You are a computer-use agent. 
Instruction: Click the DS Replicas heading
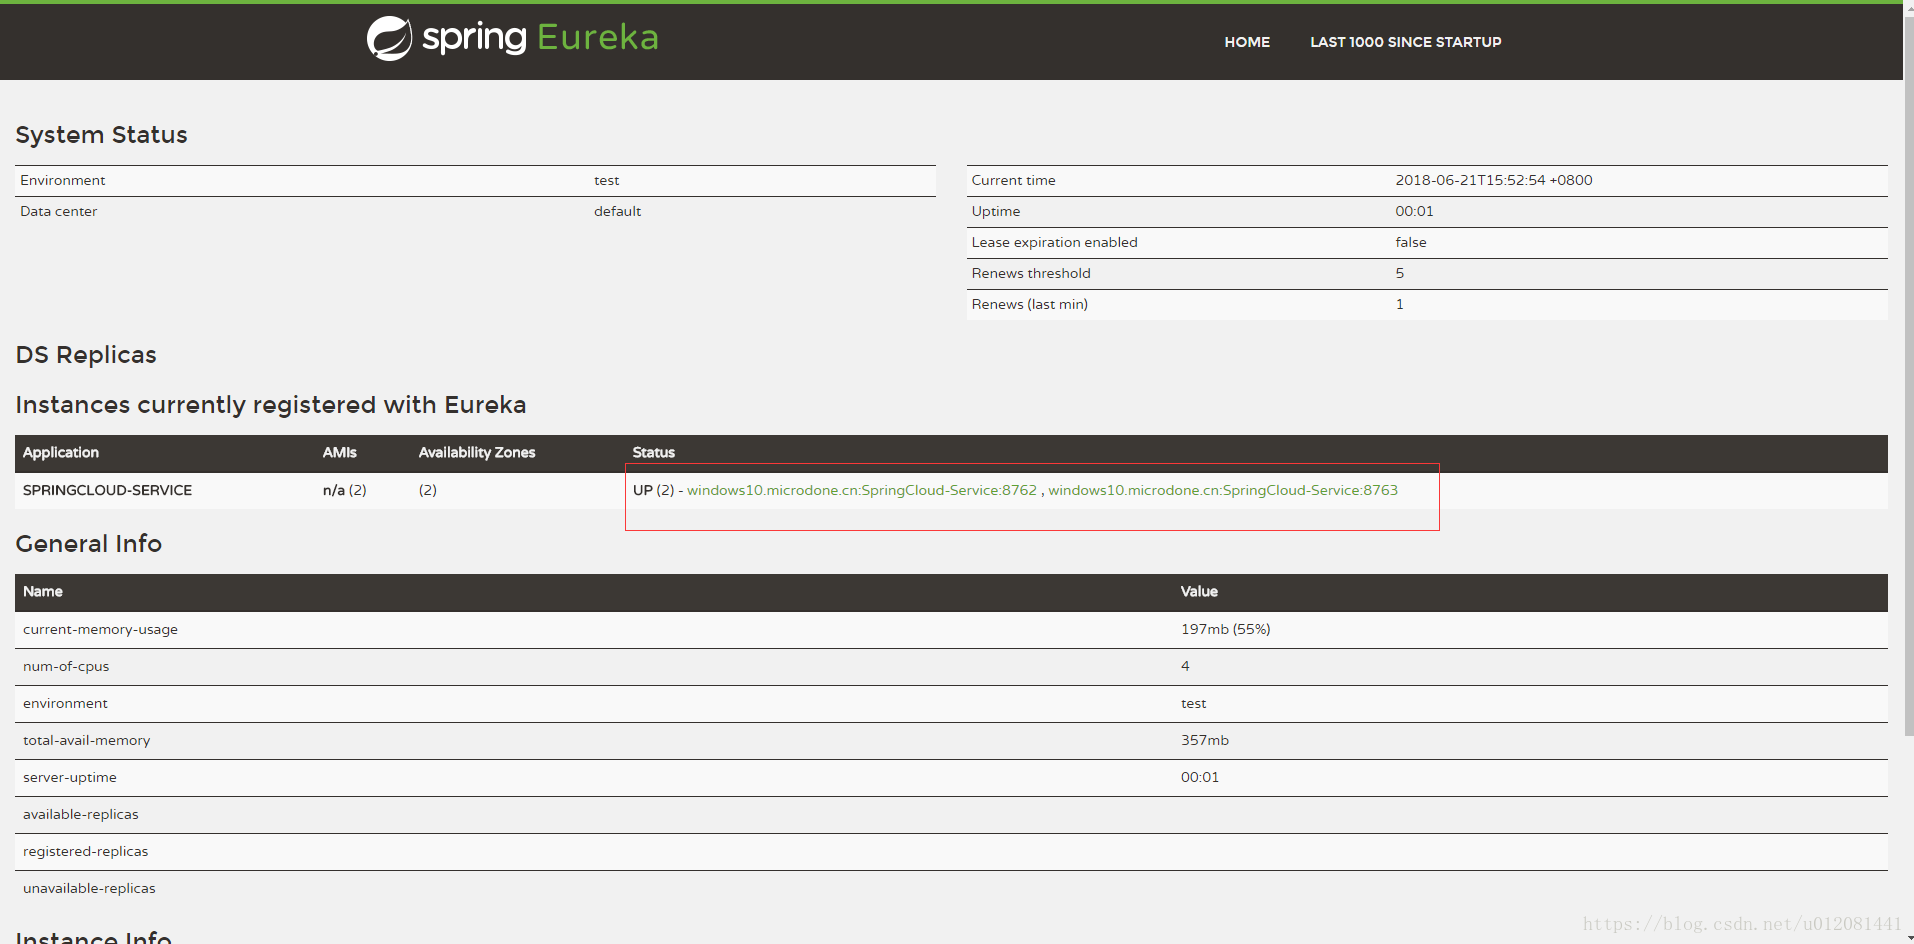(86, 355)
